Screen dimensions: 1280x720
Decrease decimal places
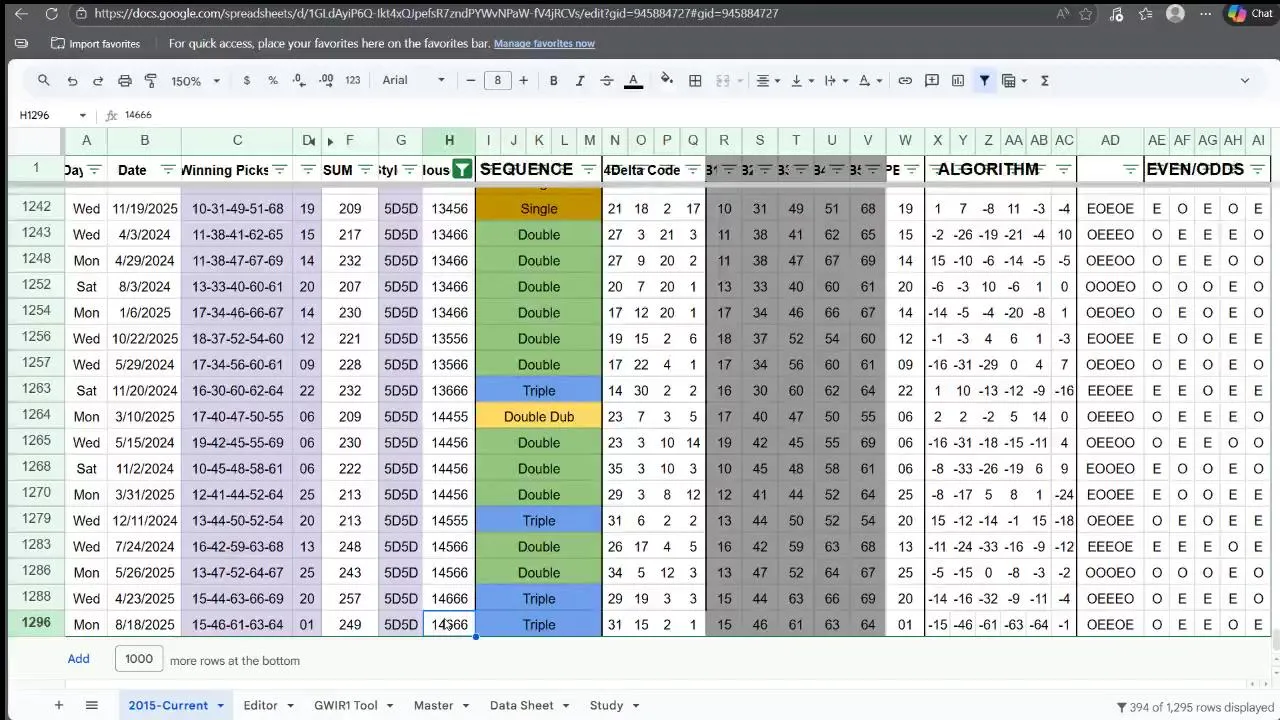(299, 80)
